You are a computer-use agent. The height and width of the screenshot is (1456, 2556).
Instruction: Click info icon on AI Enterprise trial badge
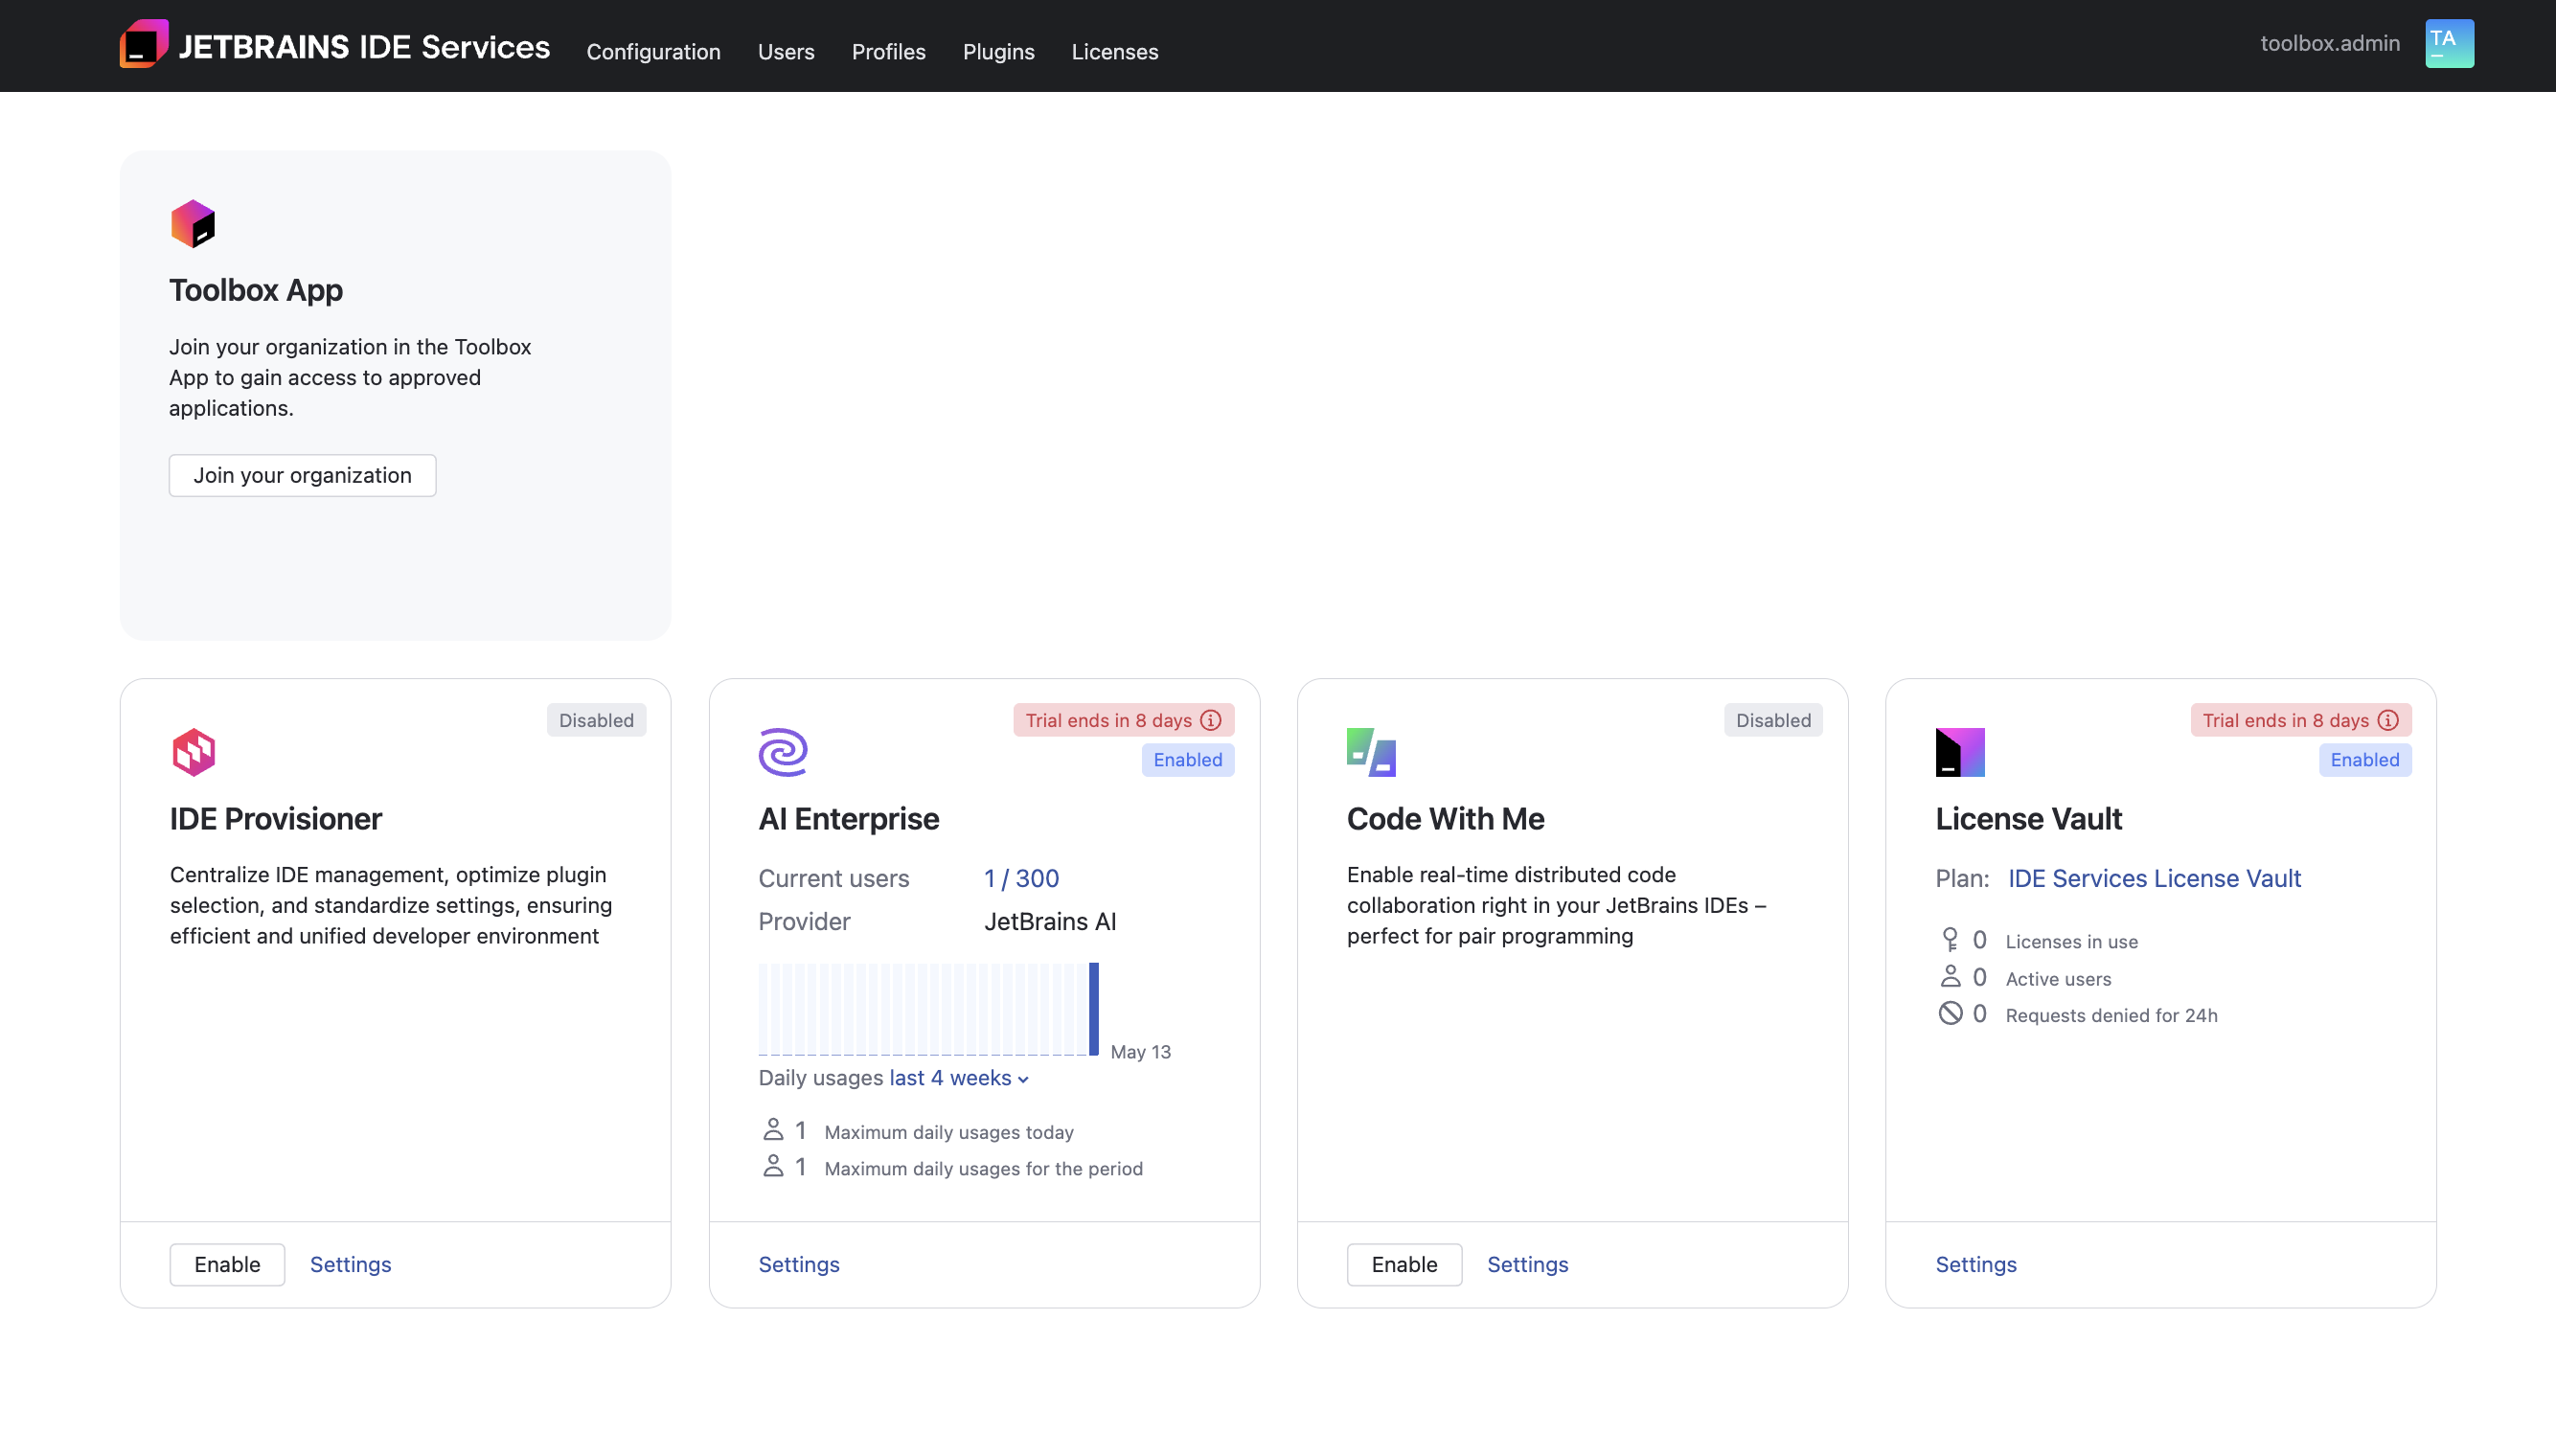point(1211,720)
